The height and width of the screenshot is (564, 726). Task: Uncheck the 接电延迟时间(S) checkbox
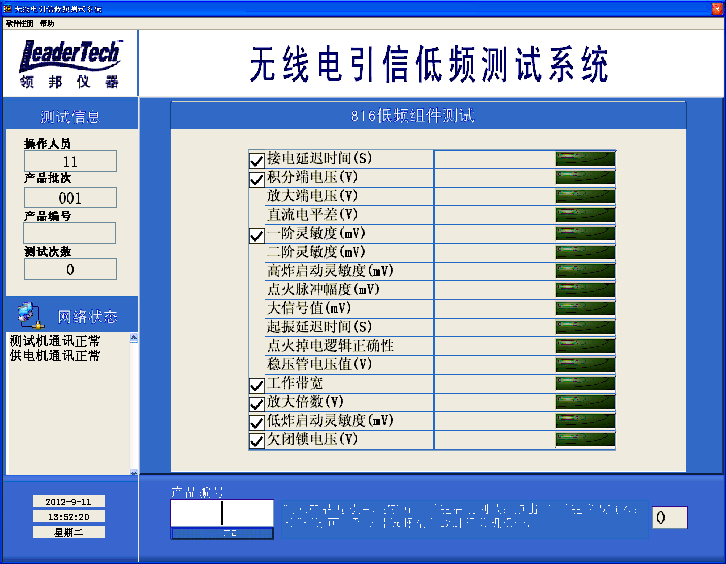[x=257, y=159]
